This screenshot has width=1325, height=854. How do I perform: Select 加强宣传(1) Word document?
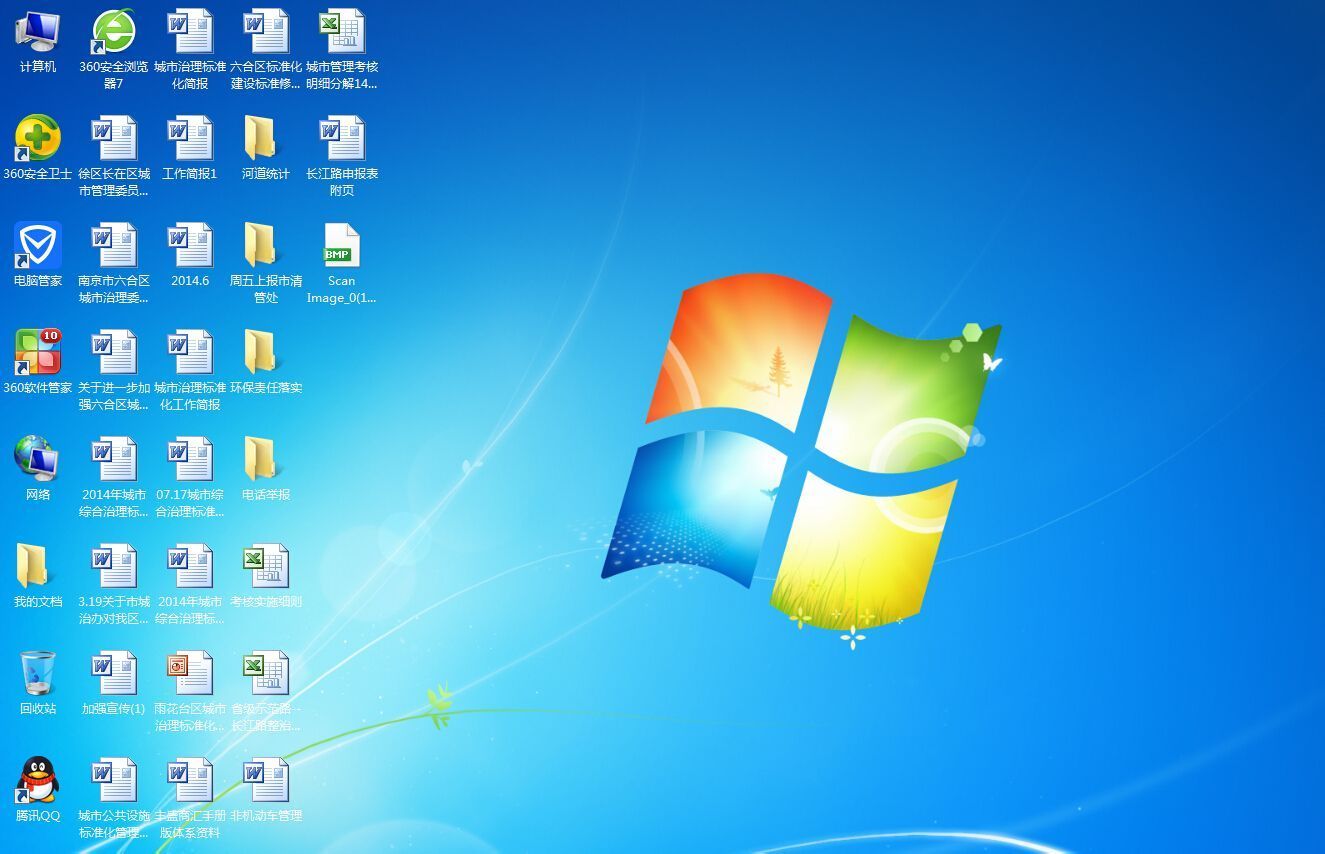(114, 674)
